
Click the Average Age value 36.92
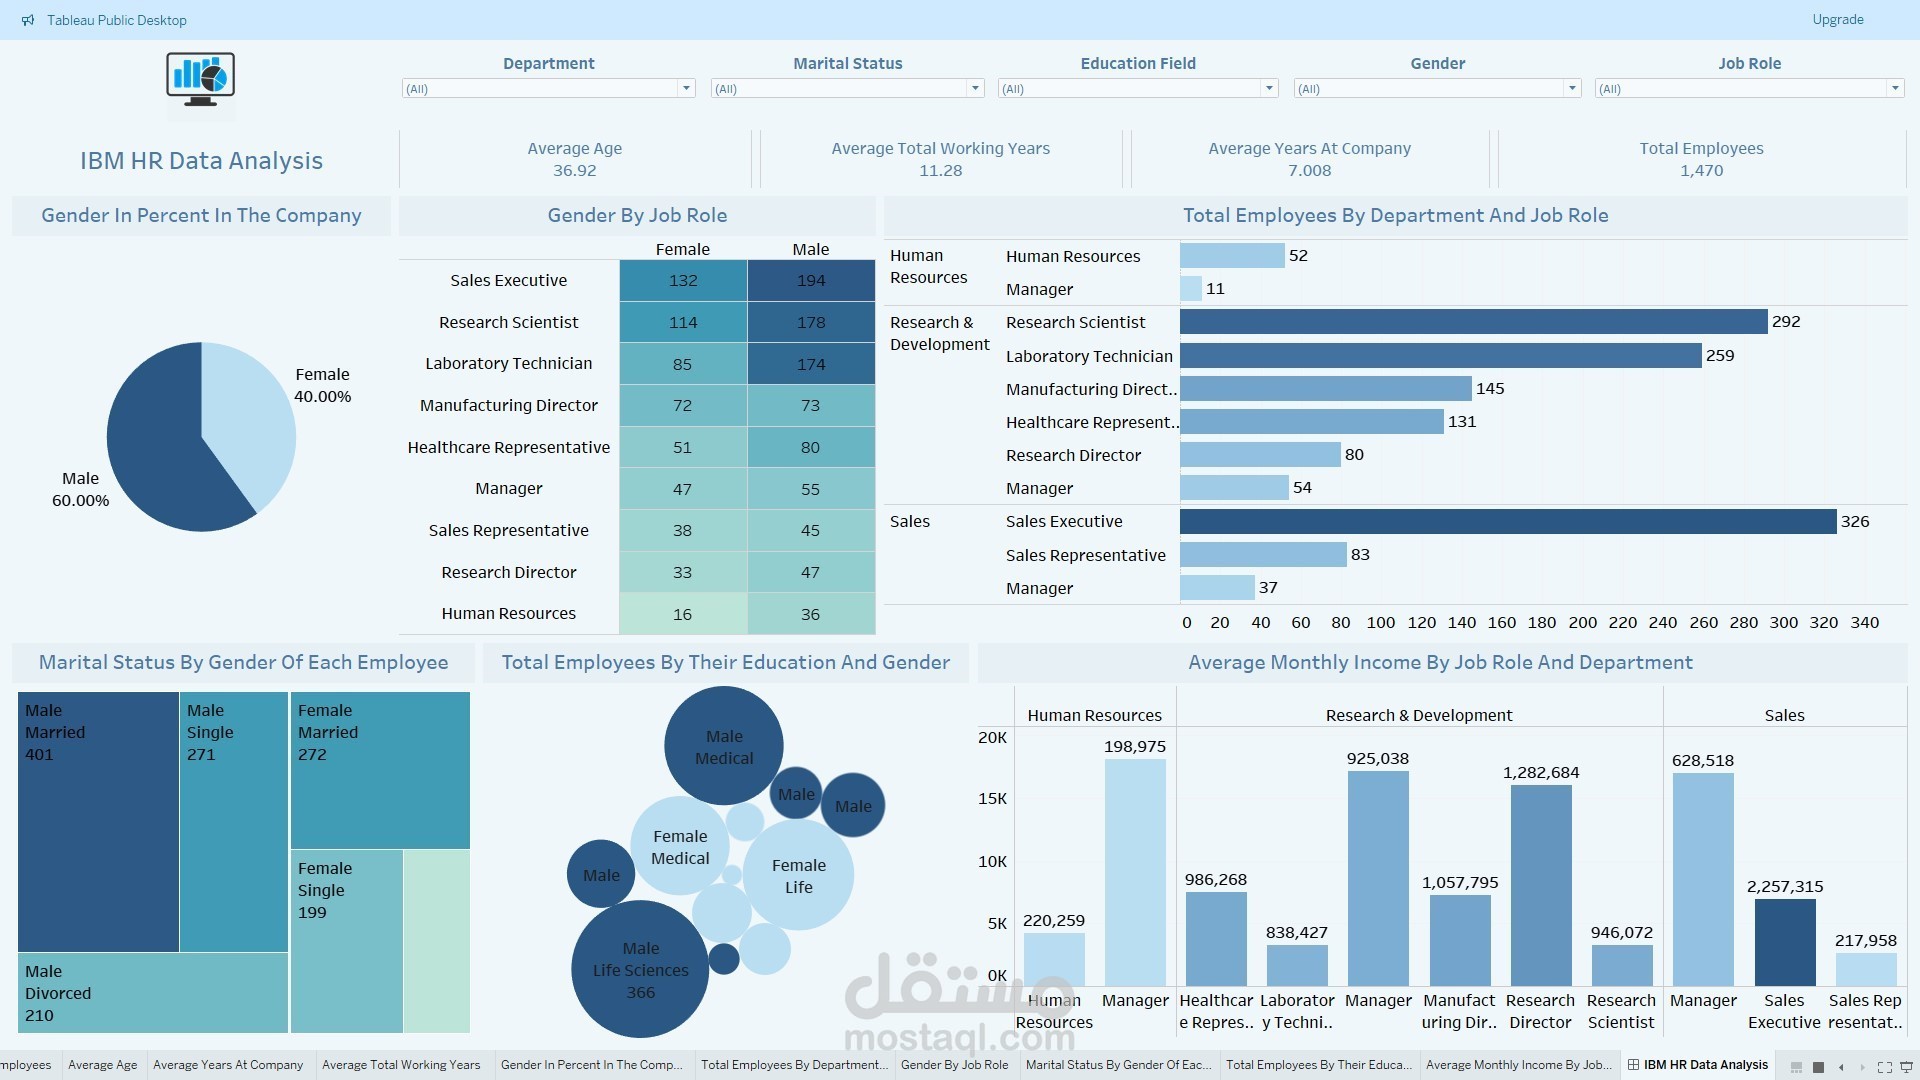574,171
